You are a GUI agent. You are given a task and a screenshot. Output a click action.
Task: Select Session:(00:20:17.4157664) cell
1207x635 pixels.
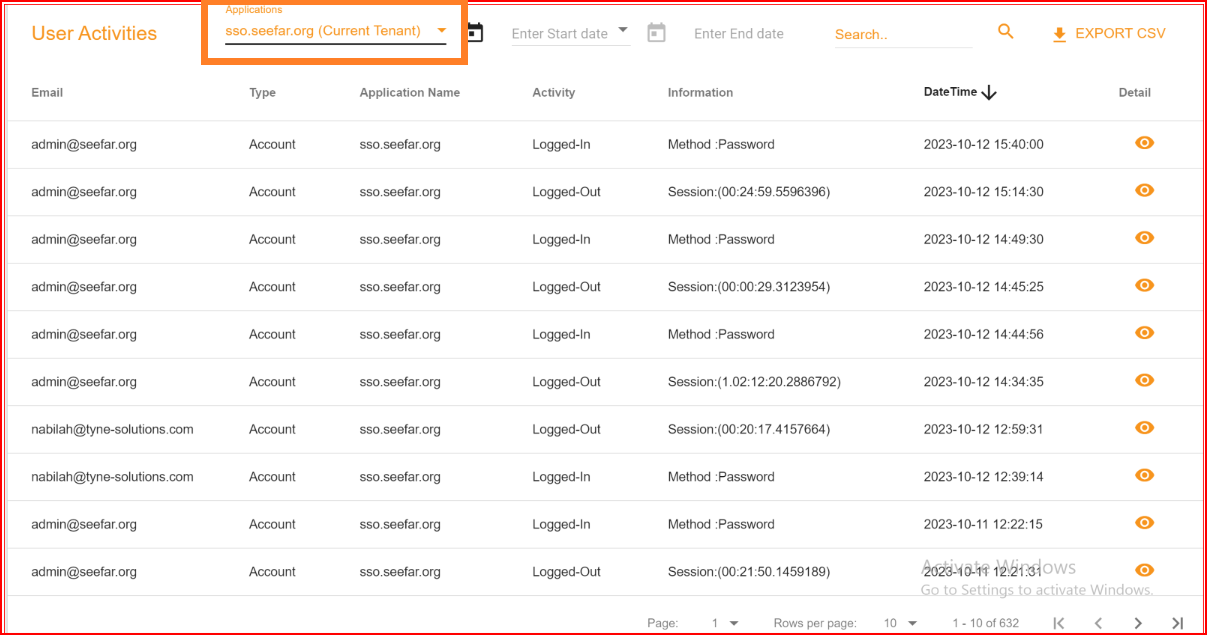pos(749,429)
